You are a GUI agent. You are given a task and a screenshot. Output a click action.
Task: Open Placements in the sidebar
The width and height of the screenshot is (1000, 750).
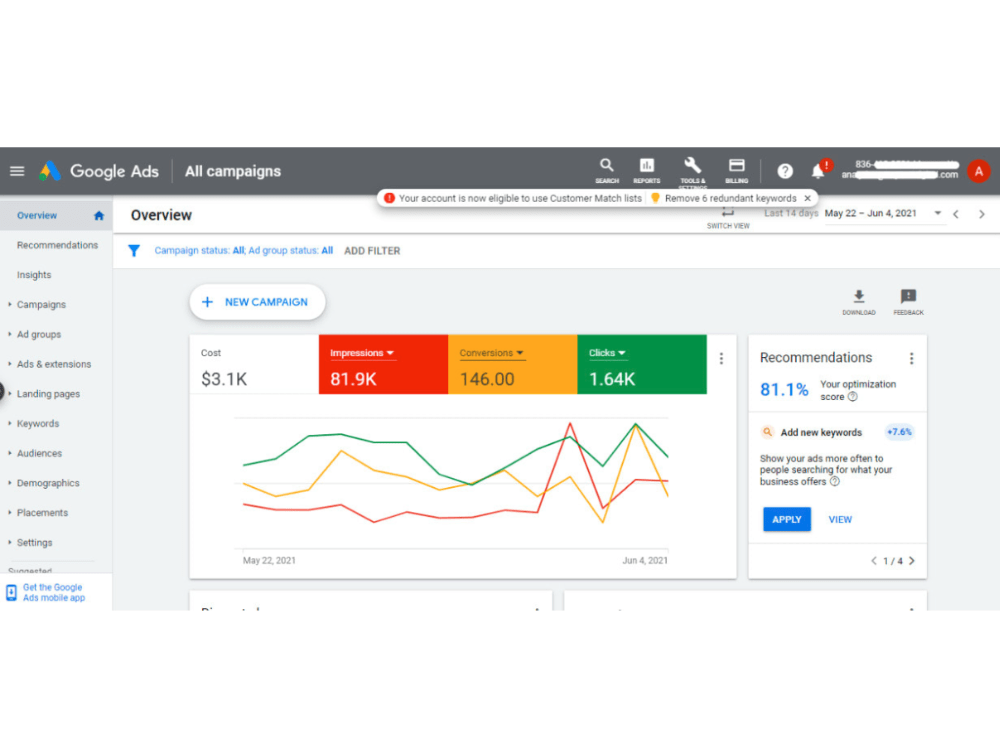coord(42,513)
